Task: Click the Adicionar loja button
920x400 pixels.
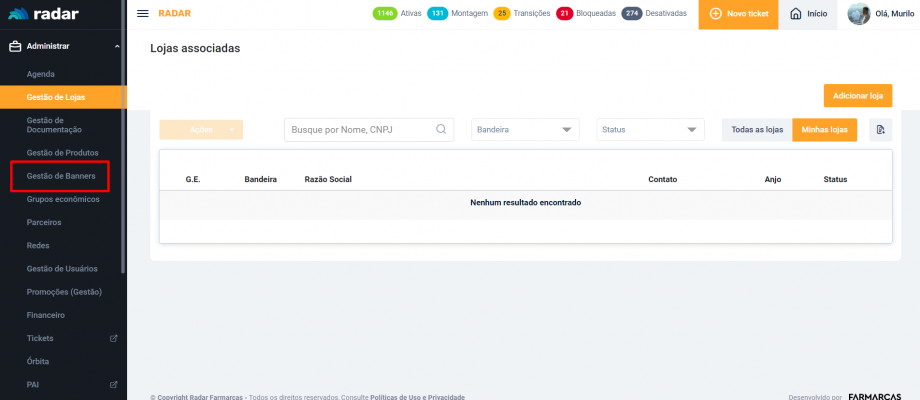Action: [857, 96]
